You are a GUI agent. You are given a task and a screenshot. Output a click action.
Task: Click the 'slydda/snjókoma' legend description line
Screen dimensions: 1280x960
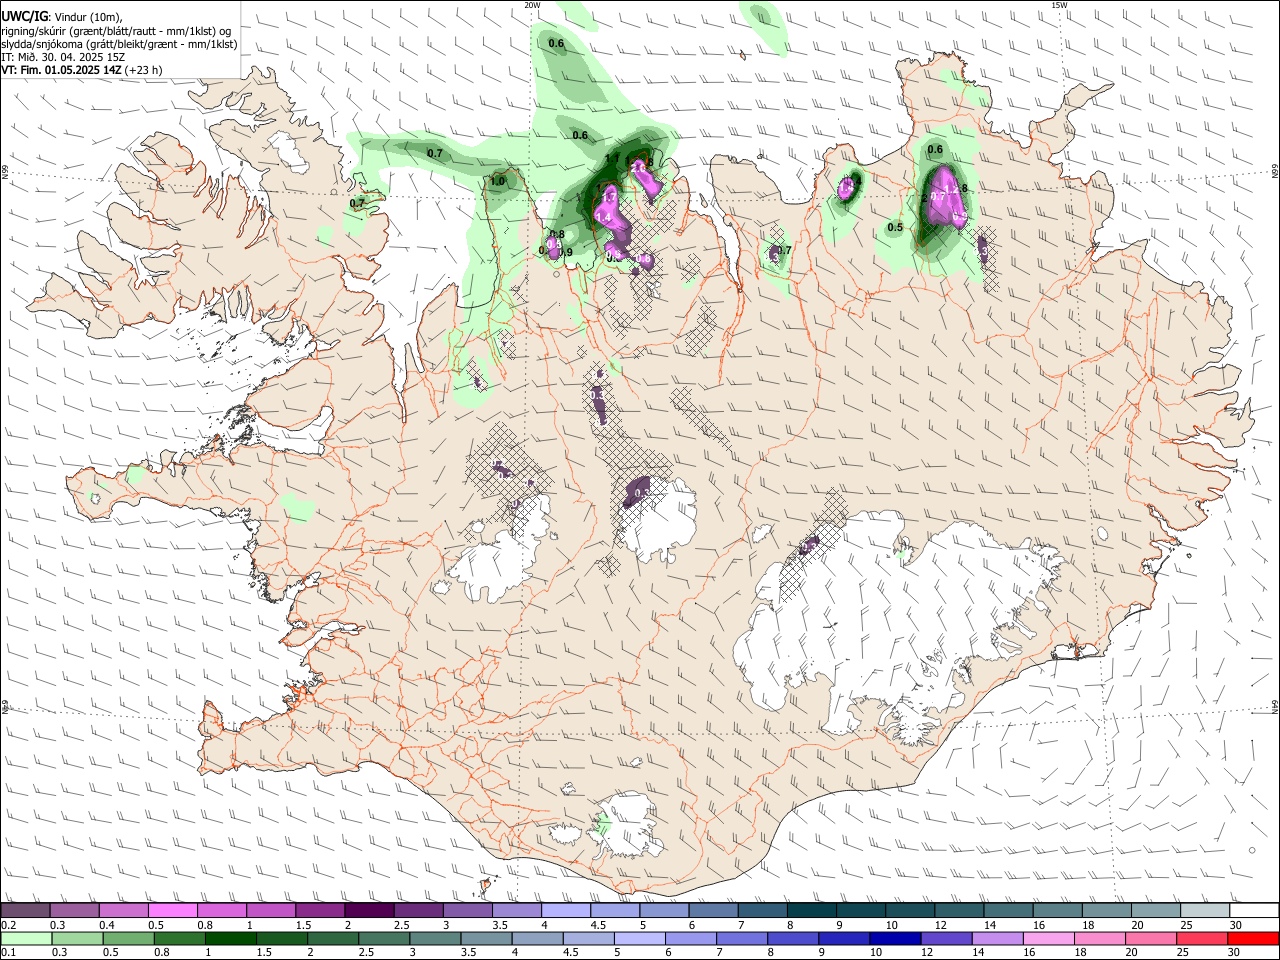119,44
